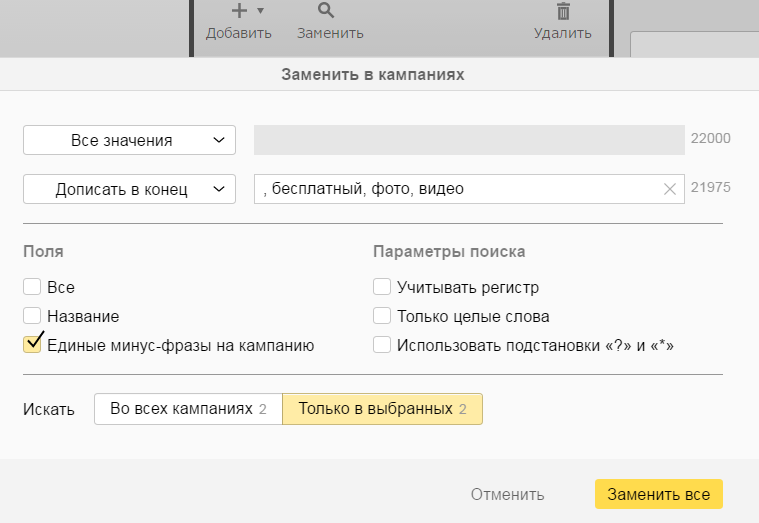Open the Add dropdown arrow

click(x=260, y=11)
